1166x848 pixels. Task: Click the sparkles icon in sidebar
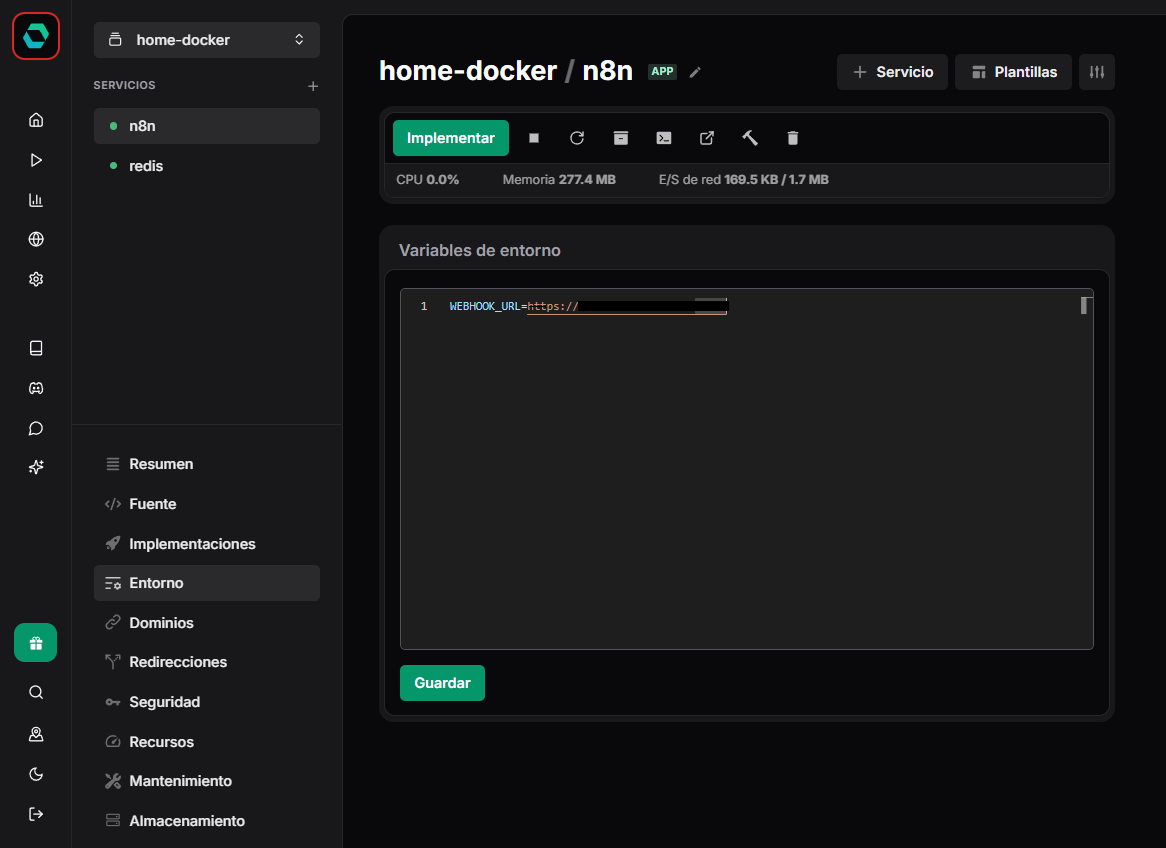click(x=36, y=467)
